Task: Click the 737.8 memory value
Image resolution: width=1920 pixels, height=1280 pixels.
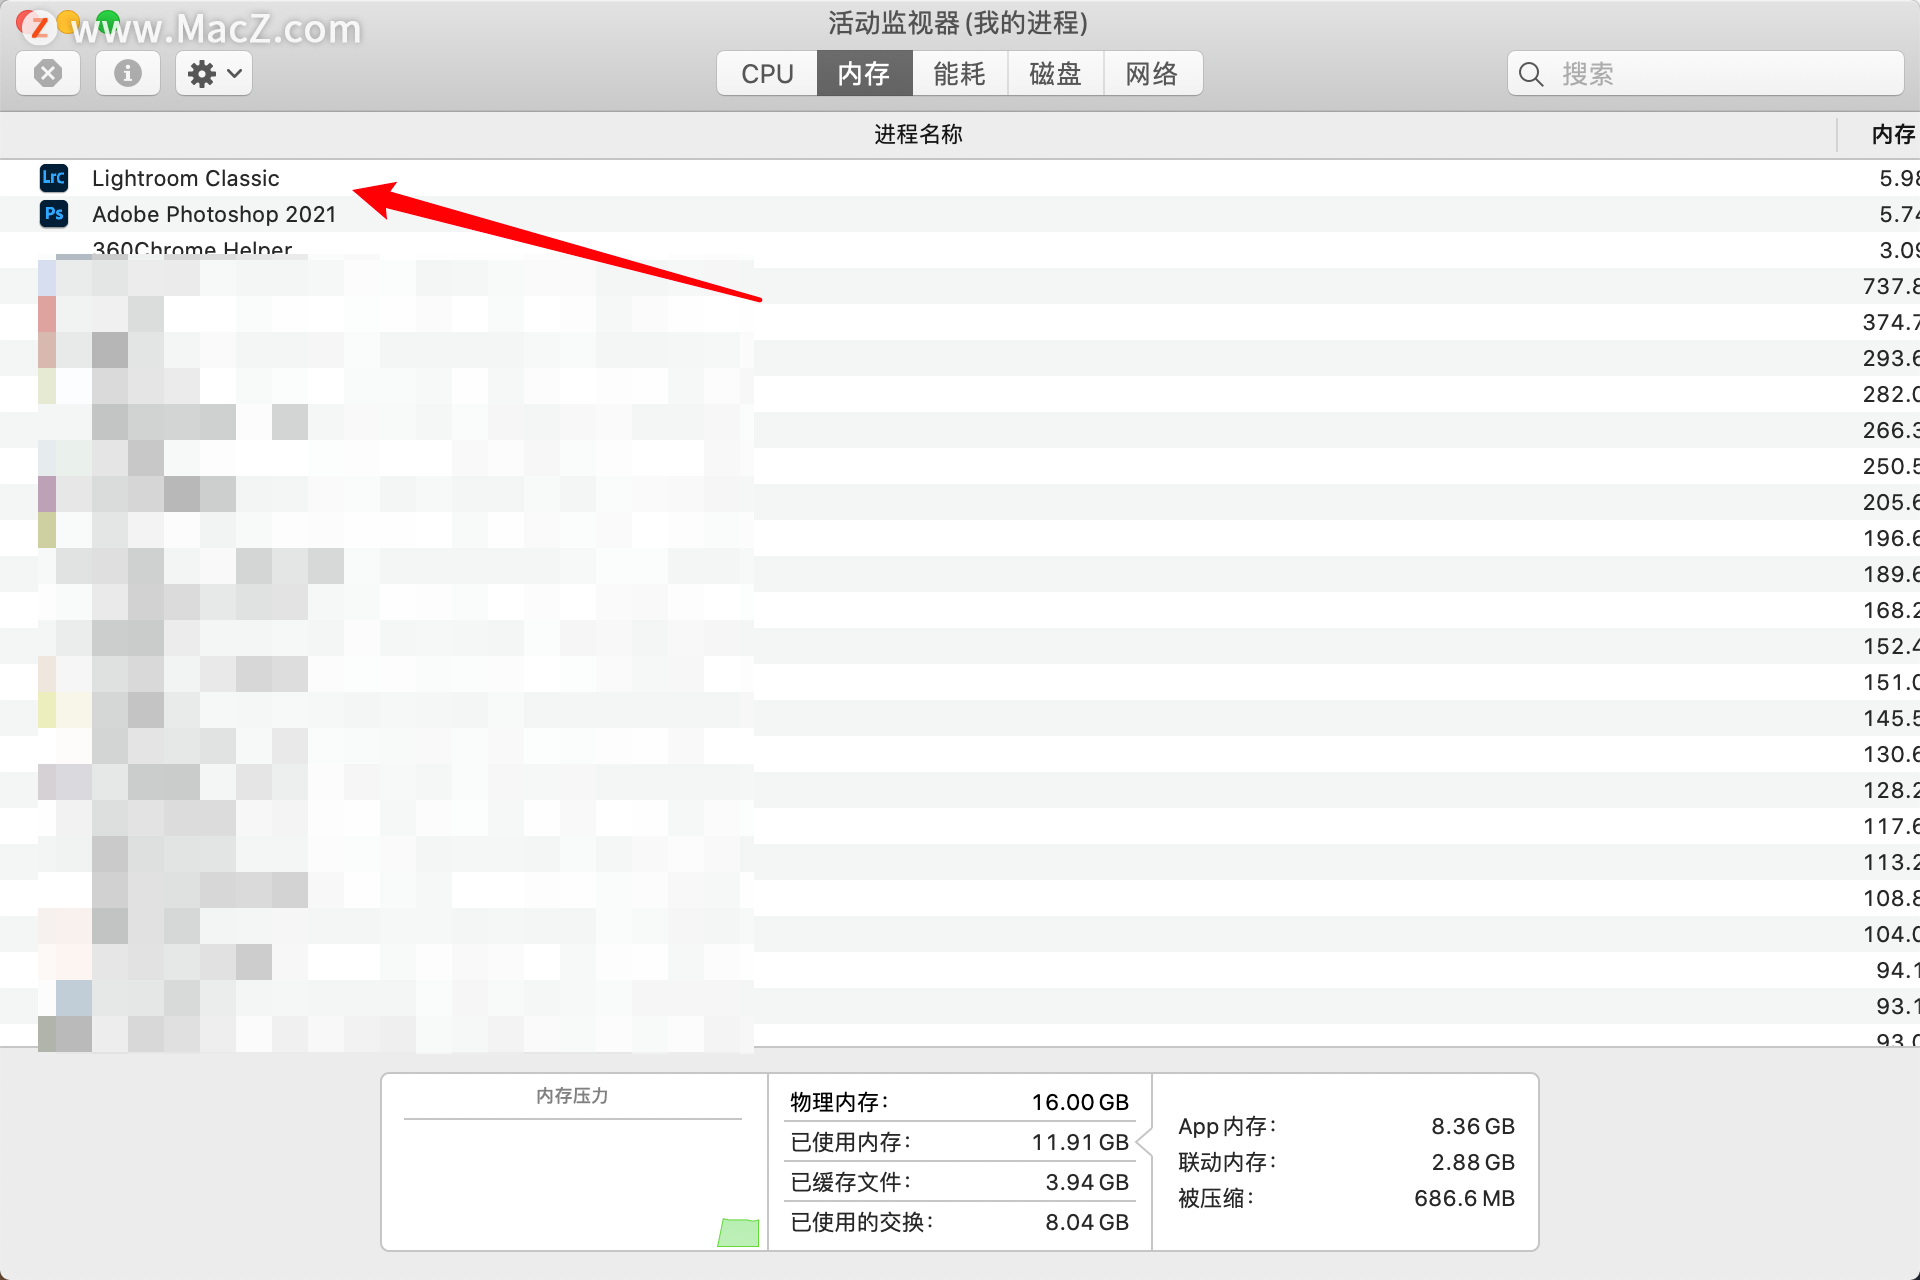Action: [x=1891, y=286]
